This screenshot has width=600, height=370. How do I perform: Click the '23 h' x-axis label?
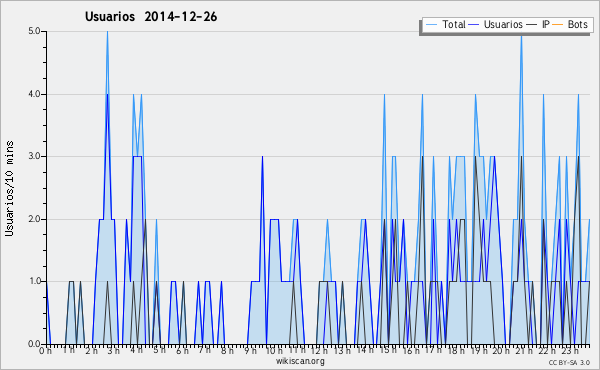coord(569,351)
